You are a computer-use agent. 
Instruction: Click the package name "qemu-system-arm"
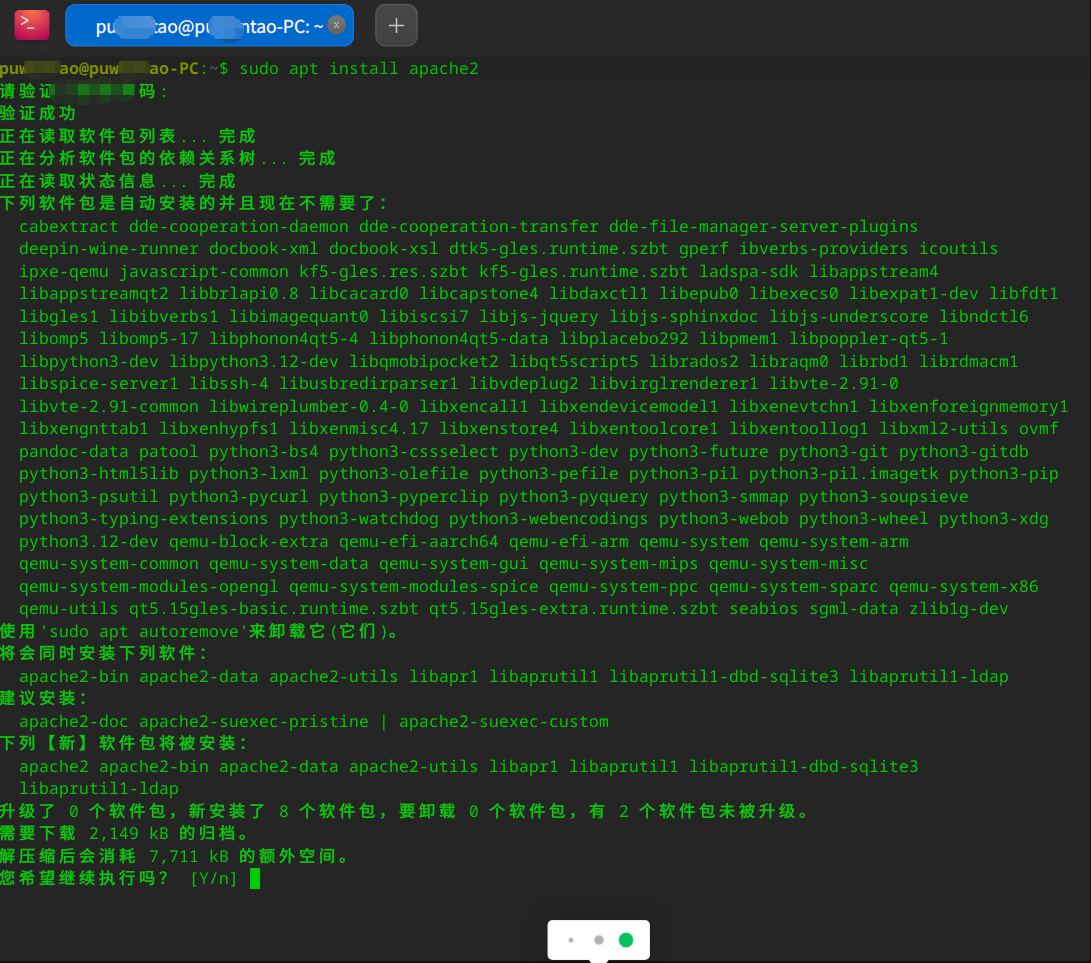pos(834,541)
